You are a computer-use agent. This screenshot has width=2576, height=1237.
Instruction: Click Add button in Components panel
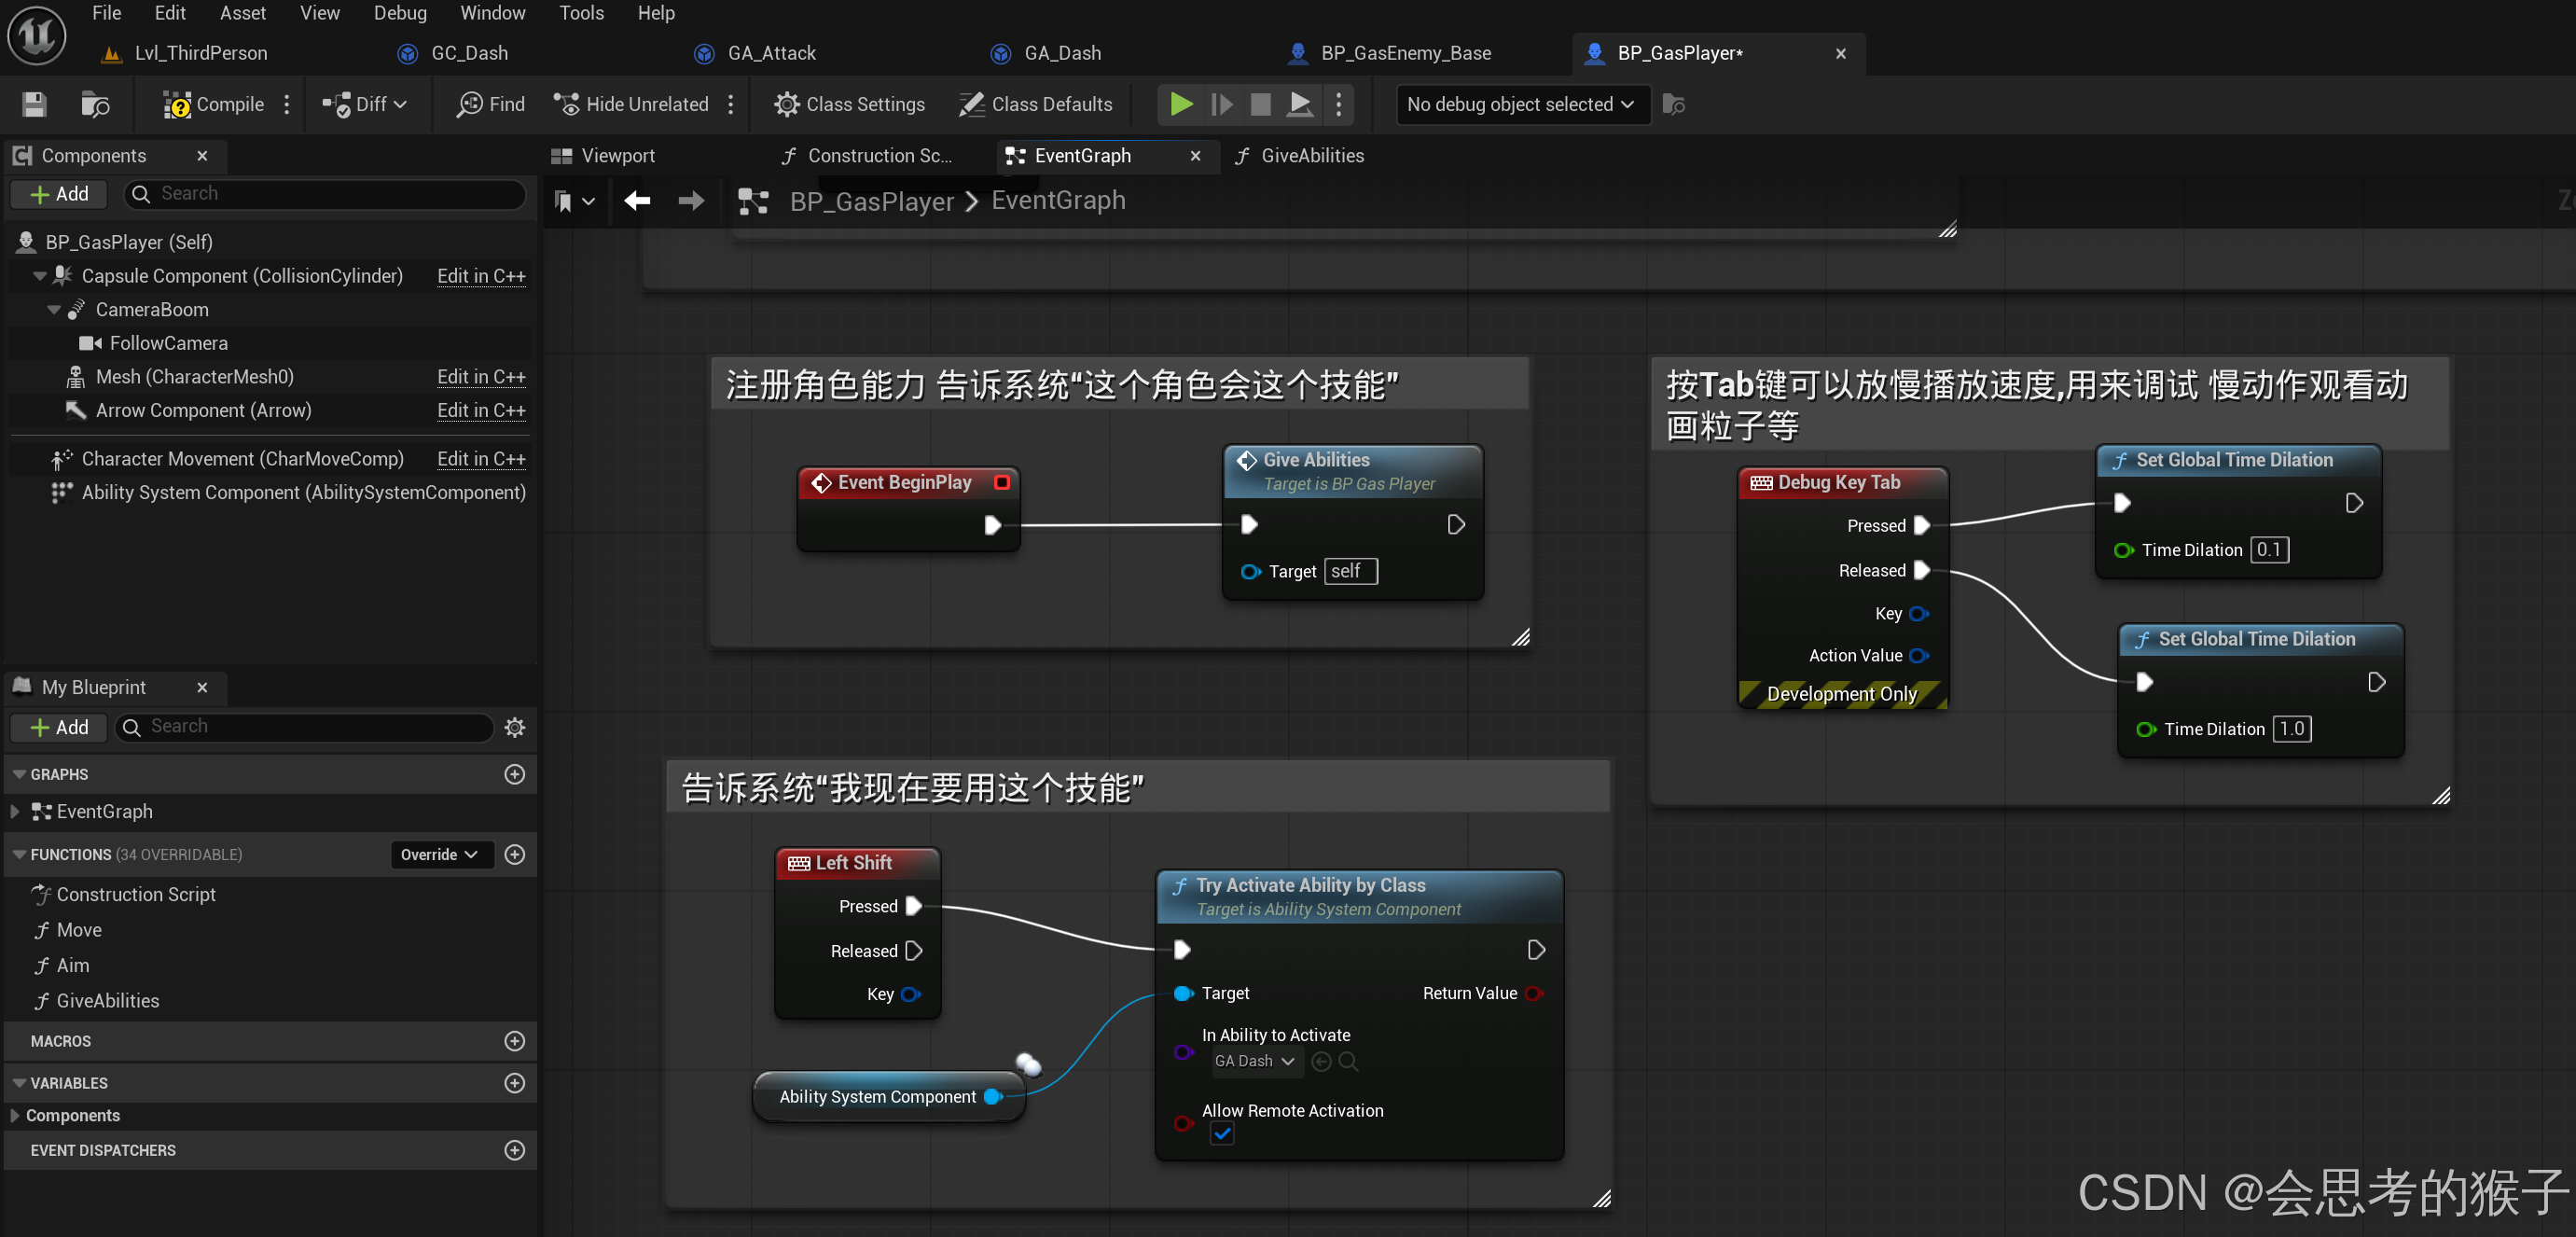coord(60,194)
